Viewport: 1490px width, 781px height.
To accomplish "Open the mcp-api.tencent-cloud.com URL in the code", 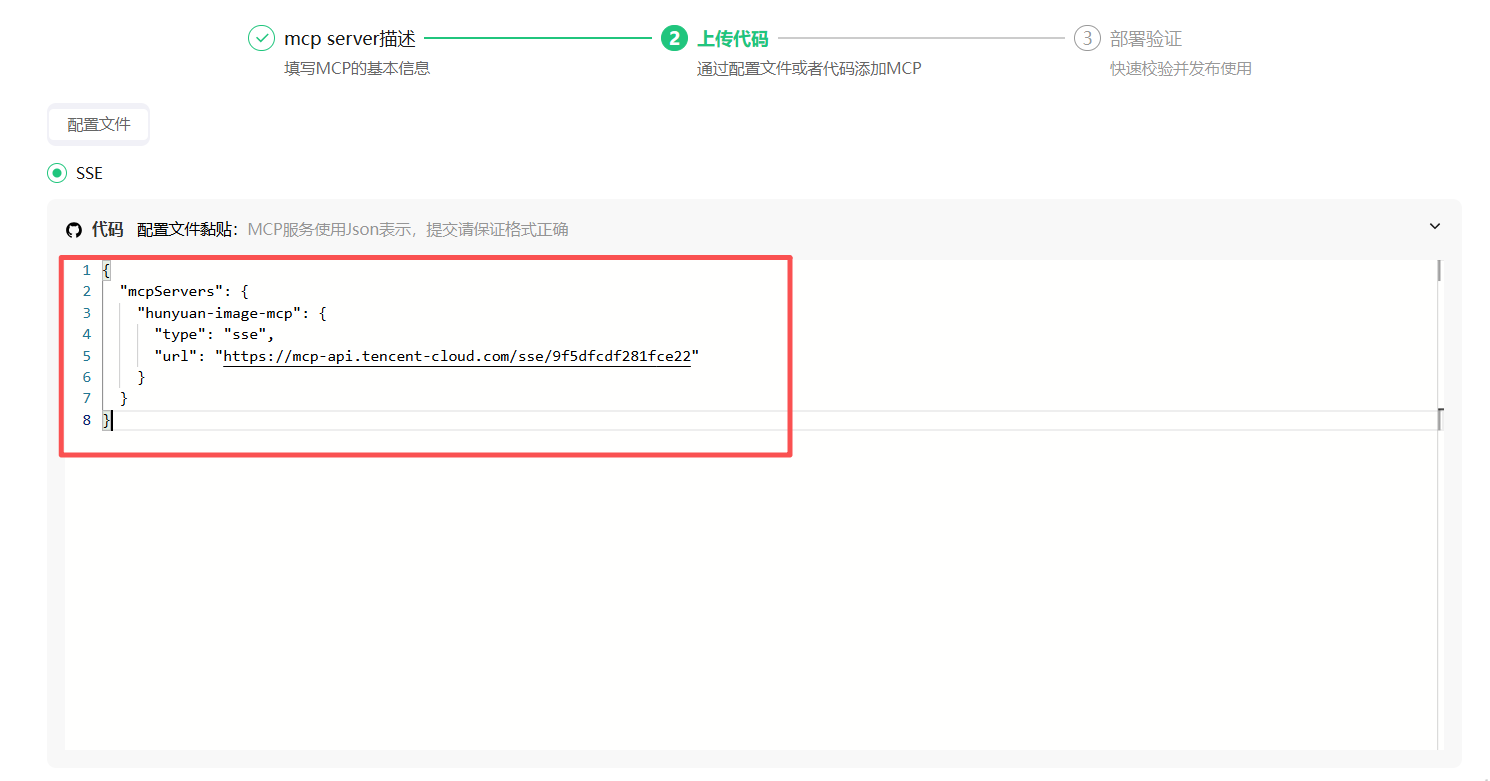I will point(457,356).
